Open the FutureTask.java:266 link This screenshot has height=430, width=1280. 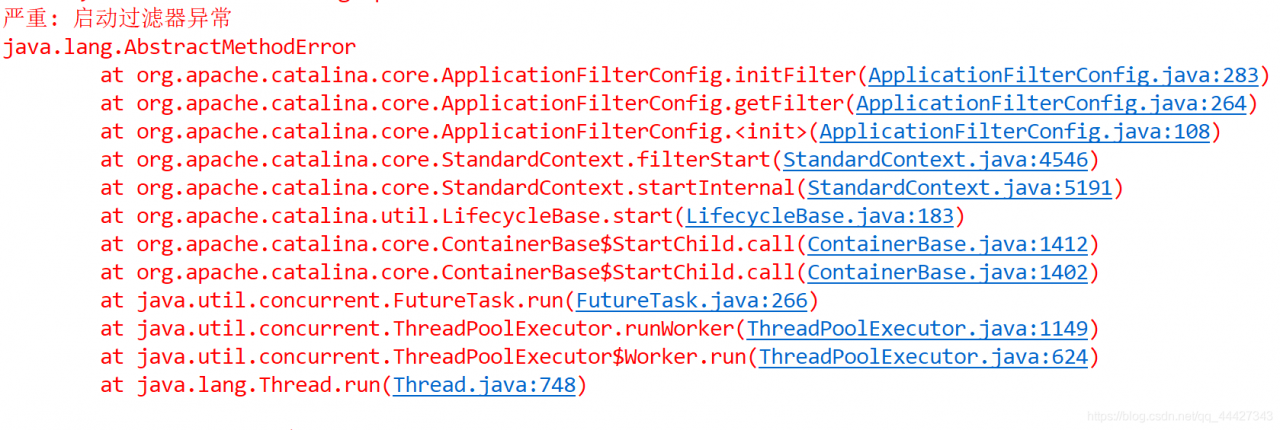[x=691, y=300]
